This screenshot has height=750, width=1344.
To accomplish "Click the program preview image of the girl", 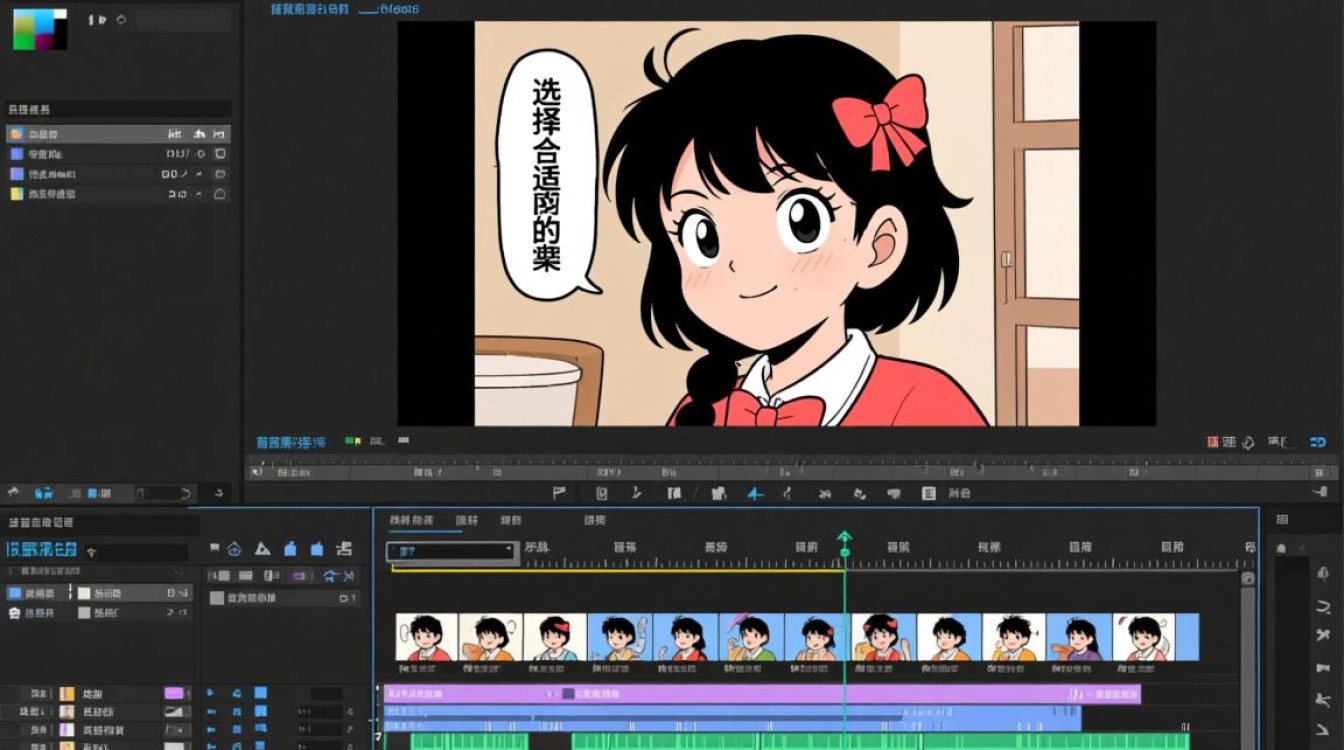I will click(x=777, y=224).
